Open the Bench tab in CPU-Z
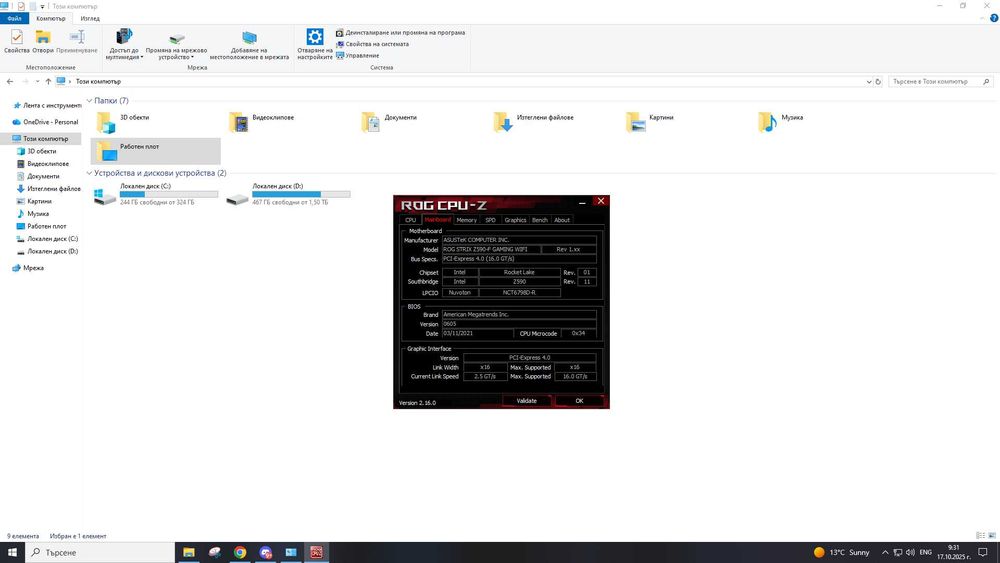The width and height of the screenshot is (1000, 563). 540,220
